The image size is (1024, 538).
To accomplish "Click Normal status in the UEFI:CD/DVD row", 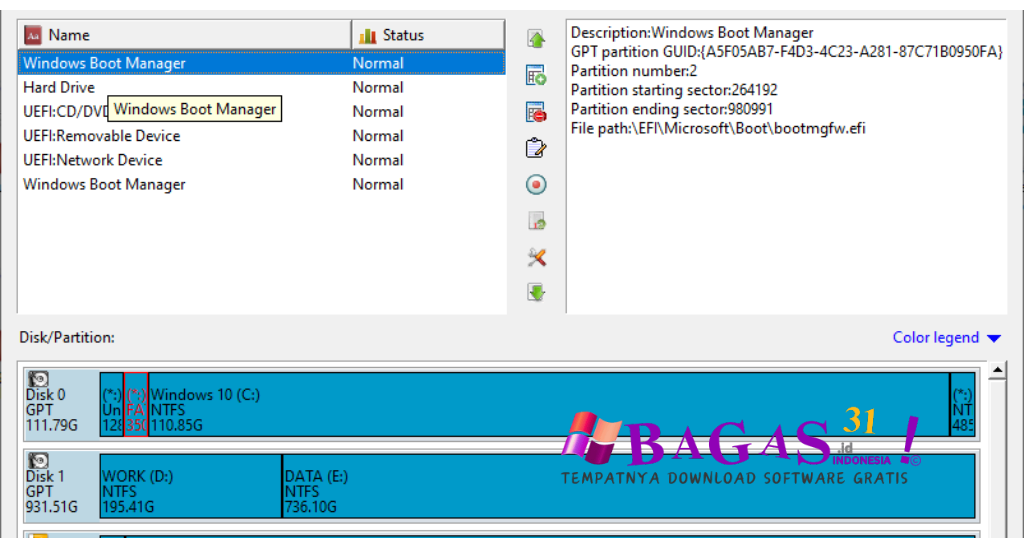I will [377, 112].
